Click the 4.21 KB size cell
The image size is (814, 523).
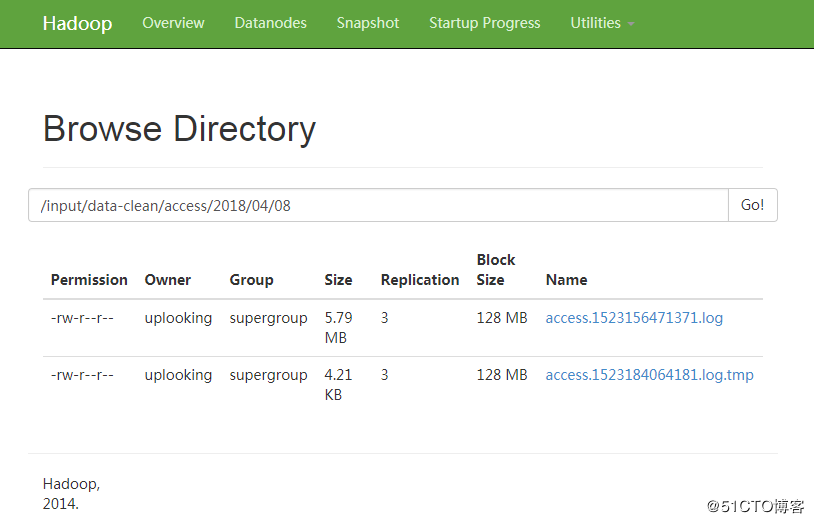click(x=338, y=385)
